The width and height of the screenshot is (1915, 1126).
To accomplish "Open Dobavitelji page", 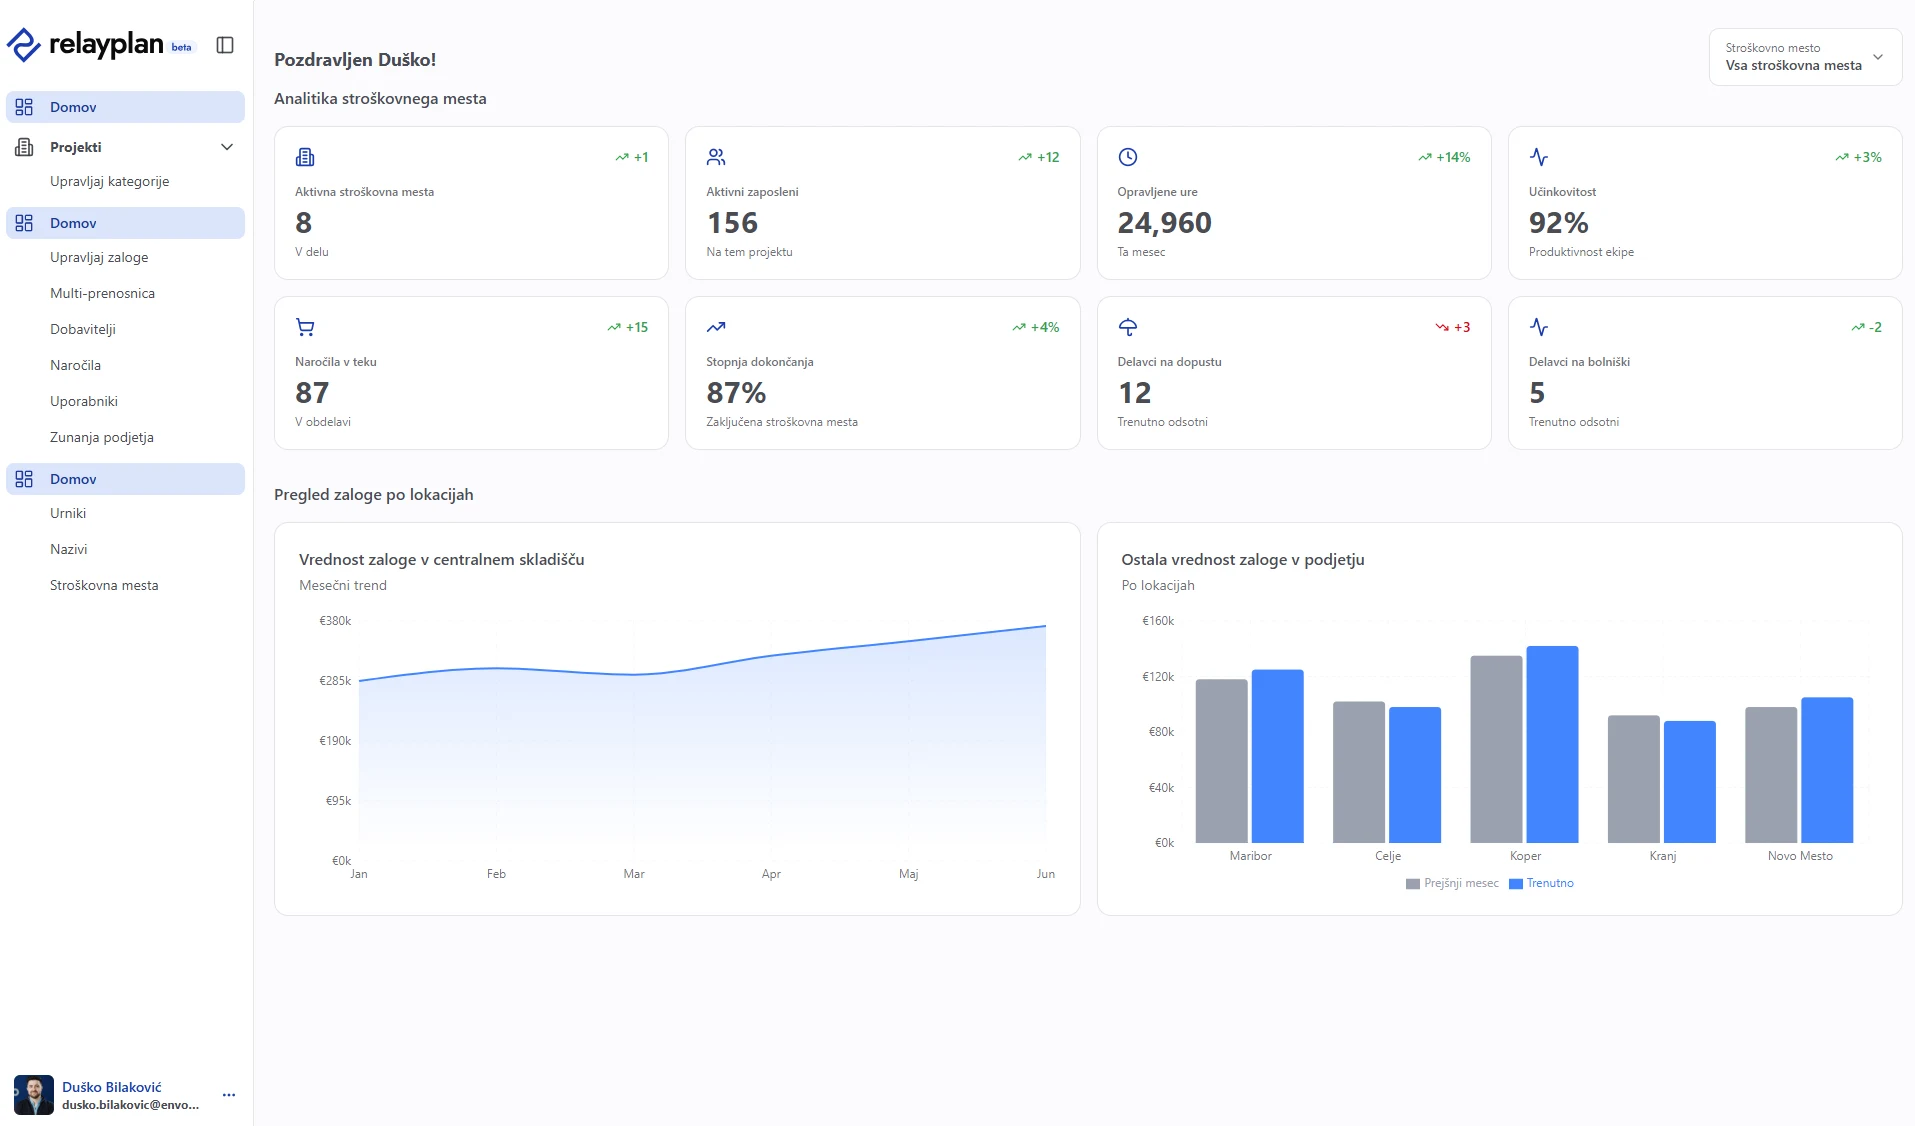I will click(x=83, y=329).
